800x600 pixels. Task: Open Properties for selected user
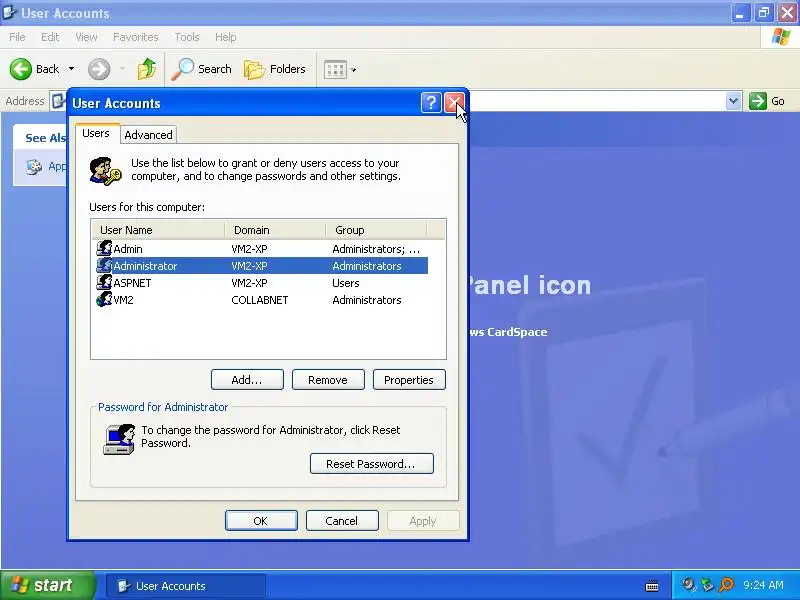(409, 380)
